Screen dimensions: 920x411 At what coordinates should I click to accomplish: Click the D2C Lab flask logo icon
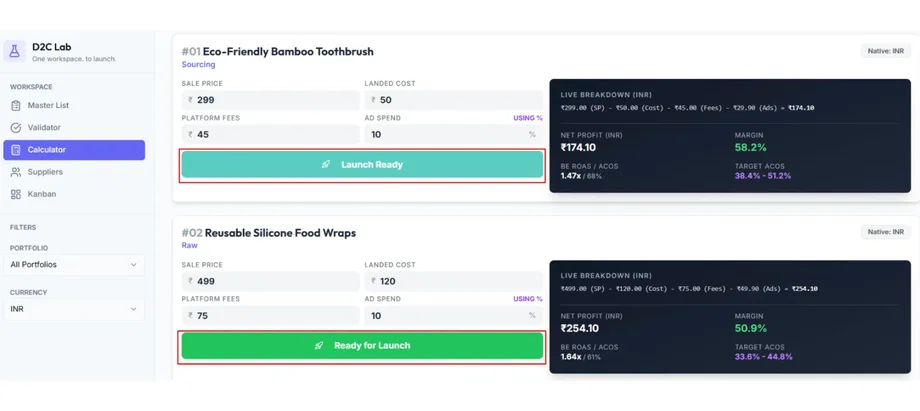(15, 51)
